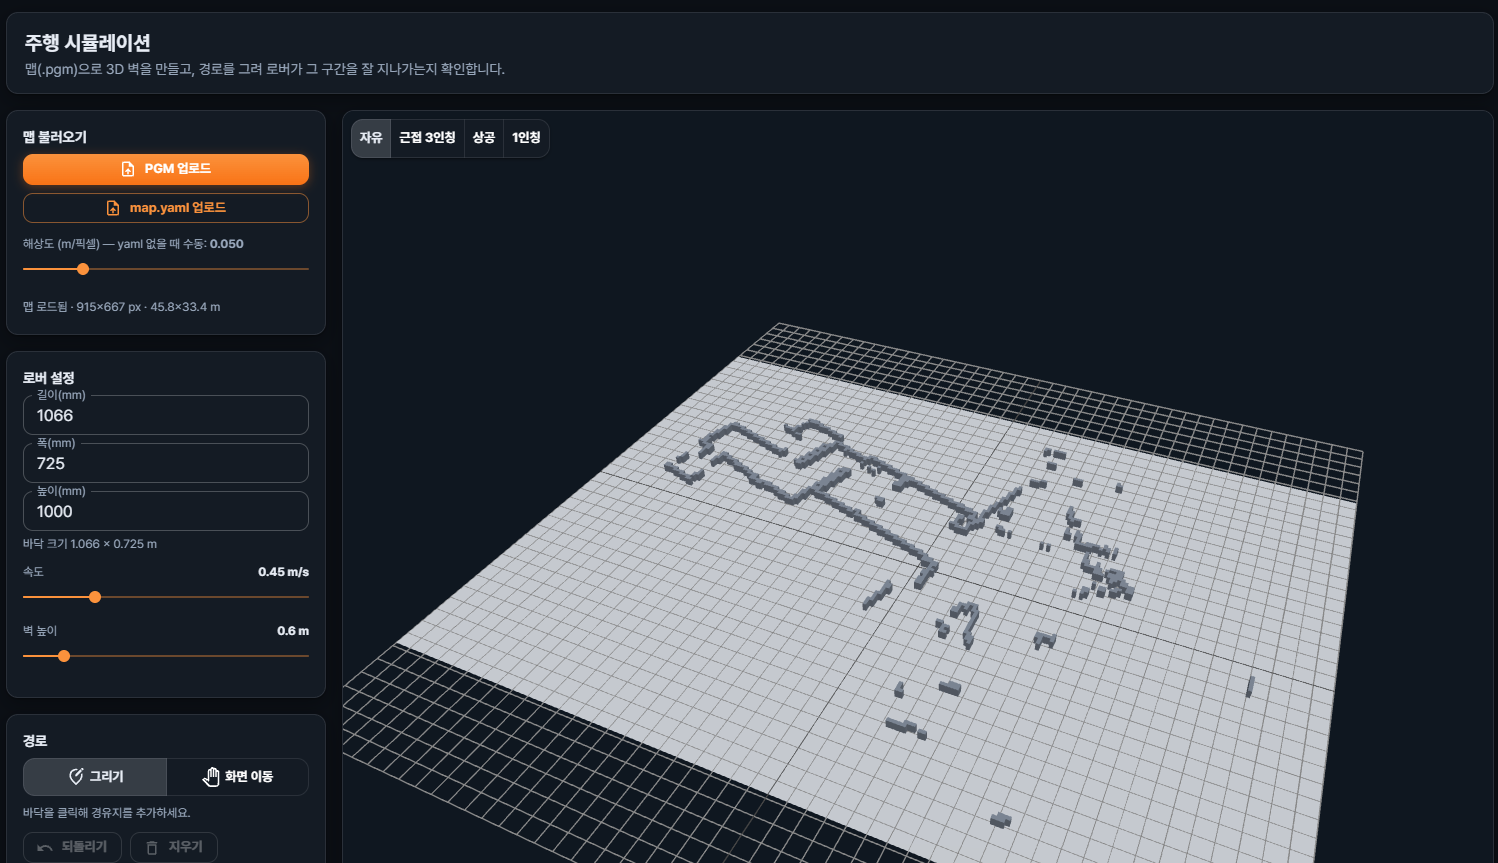
Task: Select the 화면 이동 mode
Action: [237, 777]
